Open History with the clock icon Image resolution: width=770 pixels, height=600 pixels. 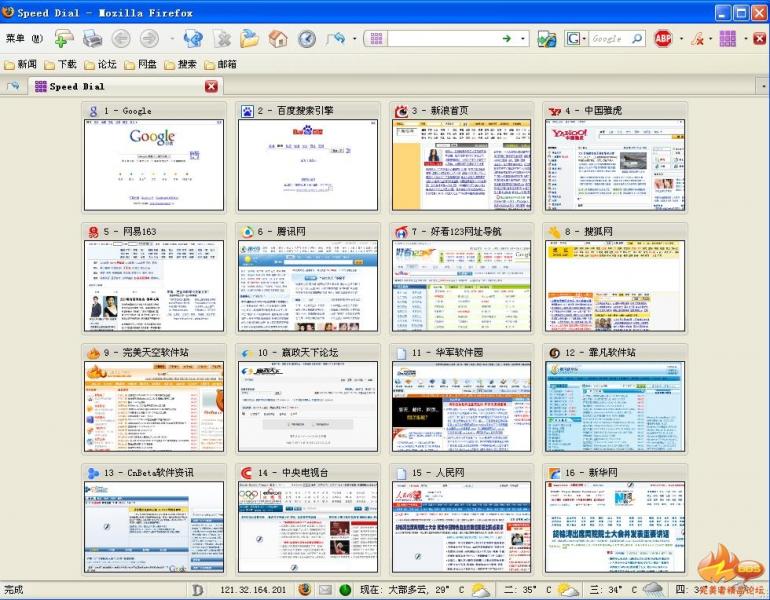tap(307, 38)
